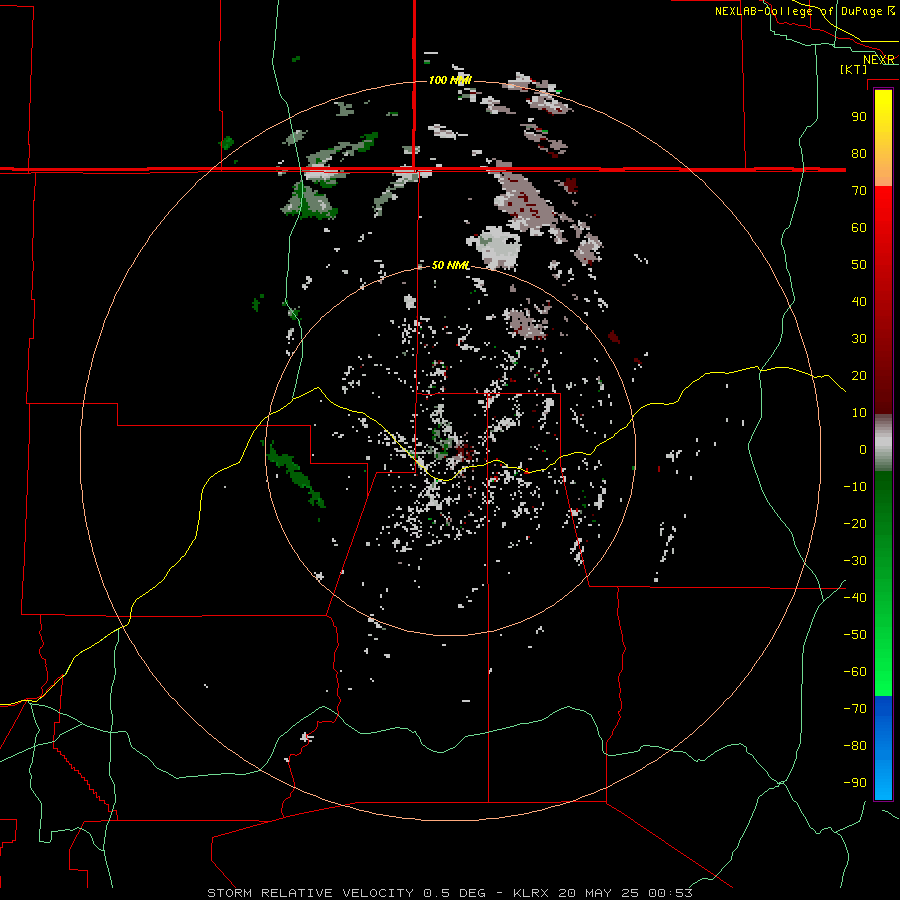Click the elongated green echo west of the inner ring

(x=296, y=474)
